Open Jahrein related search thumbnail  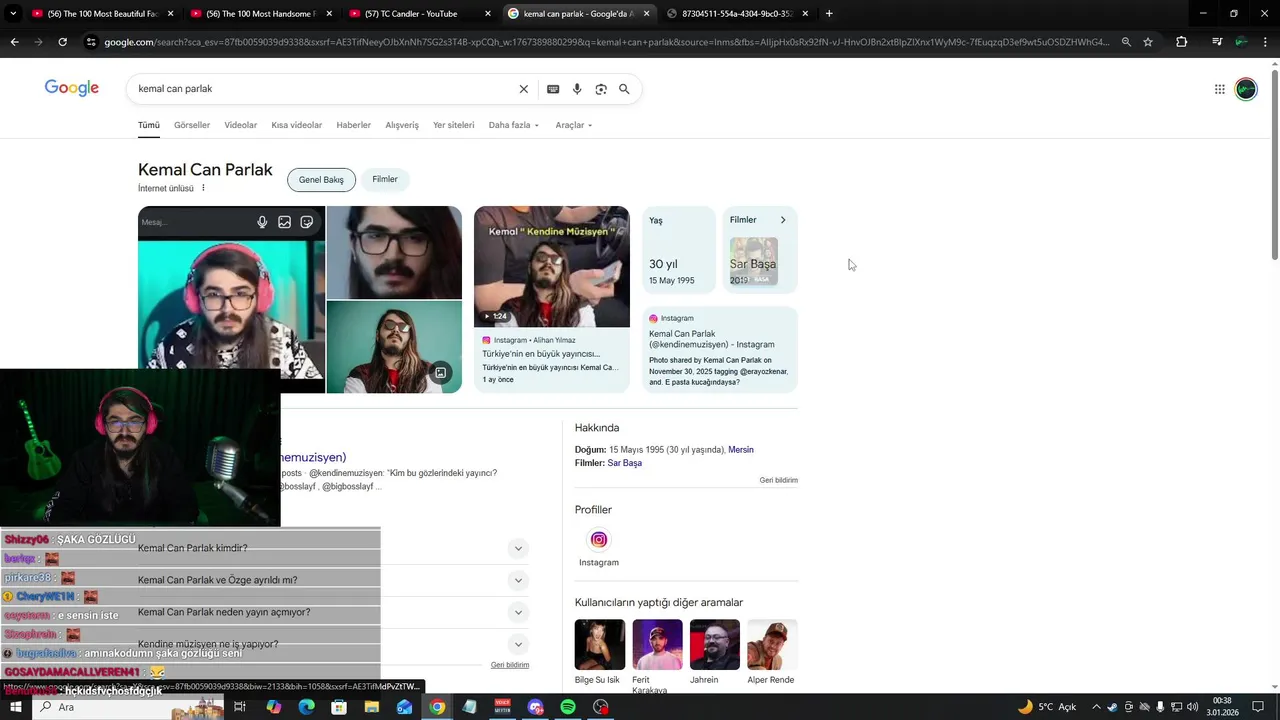tap(715, 644)
